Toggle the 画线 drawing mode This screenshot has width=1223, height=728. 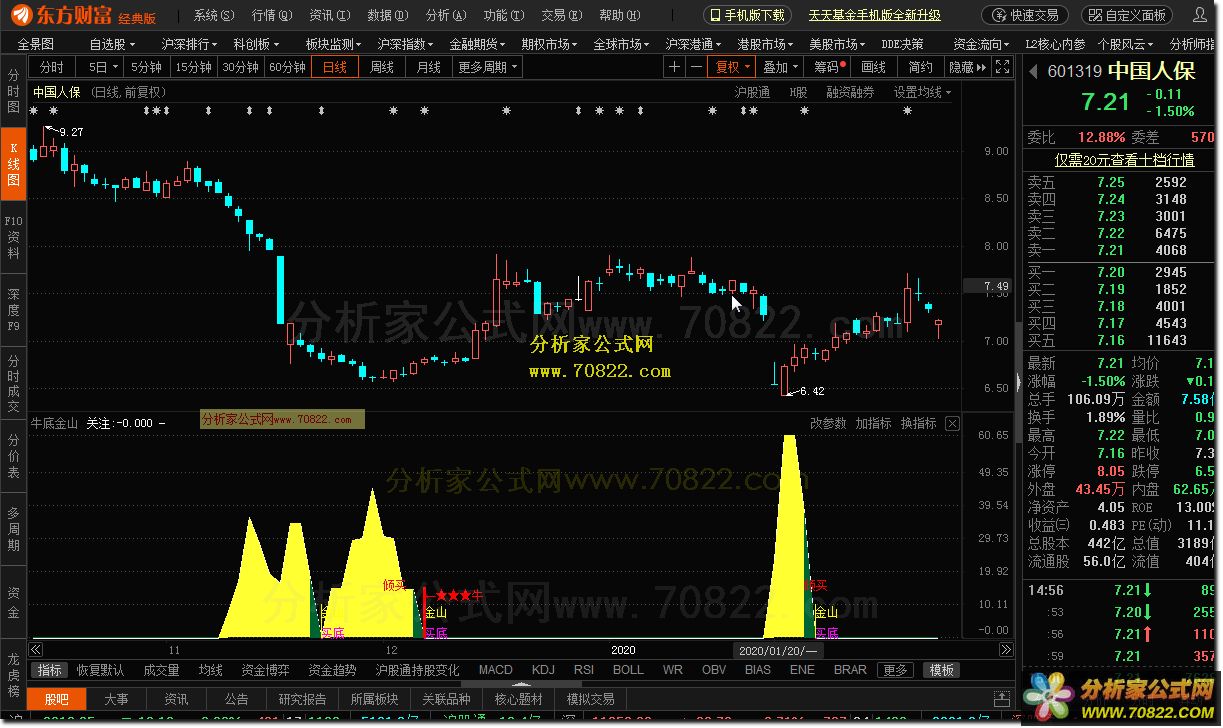(873, 67)
